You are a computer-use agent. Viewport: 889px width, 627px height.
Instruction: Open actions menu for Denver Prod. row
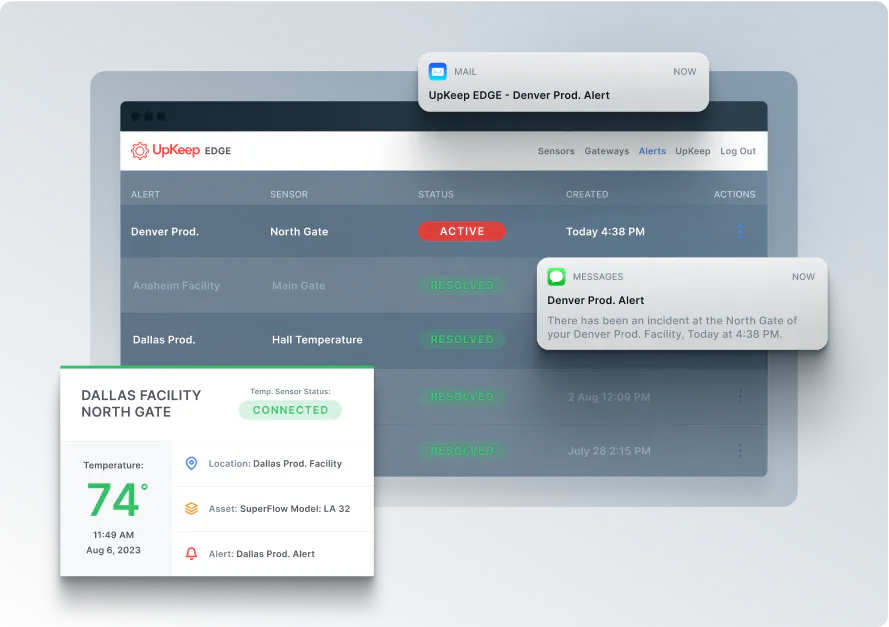tap(740, 231)
